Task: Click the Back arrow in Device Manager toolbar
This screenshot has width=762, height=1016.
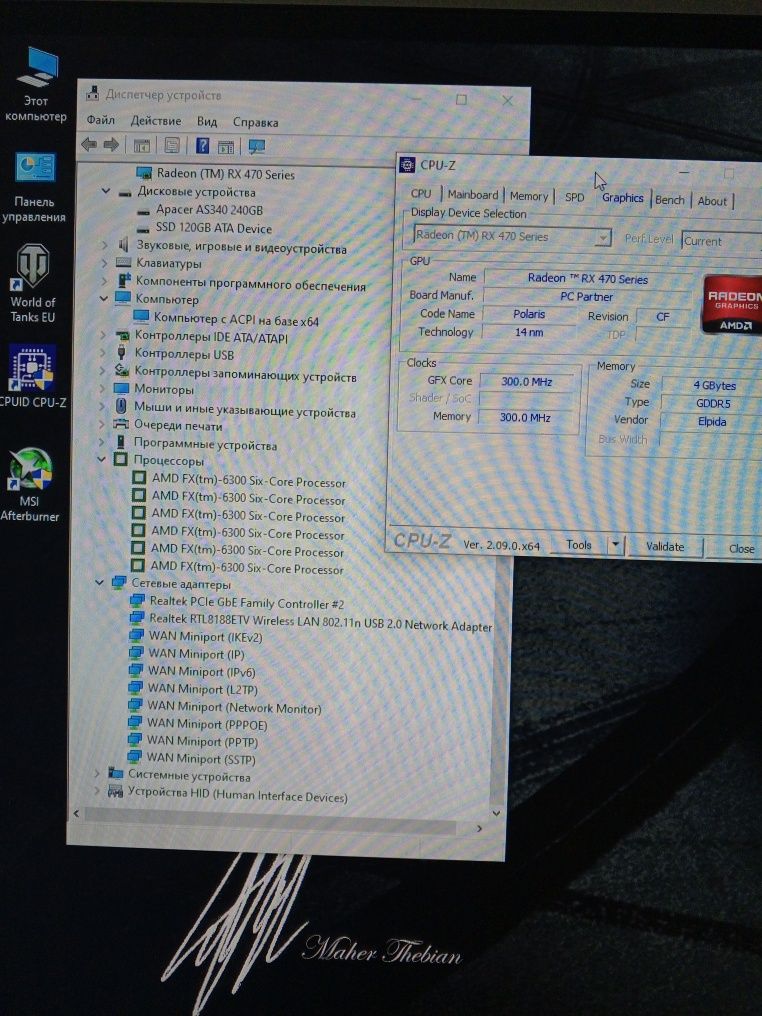Action: [x=89, y=144]
